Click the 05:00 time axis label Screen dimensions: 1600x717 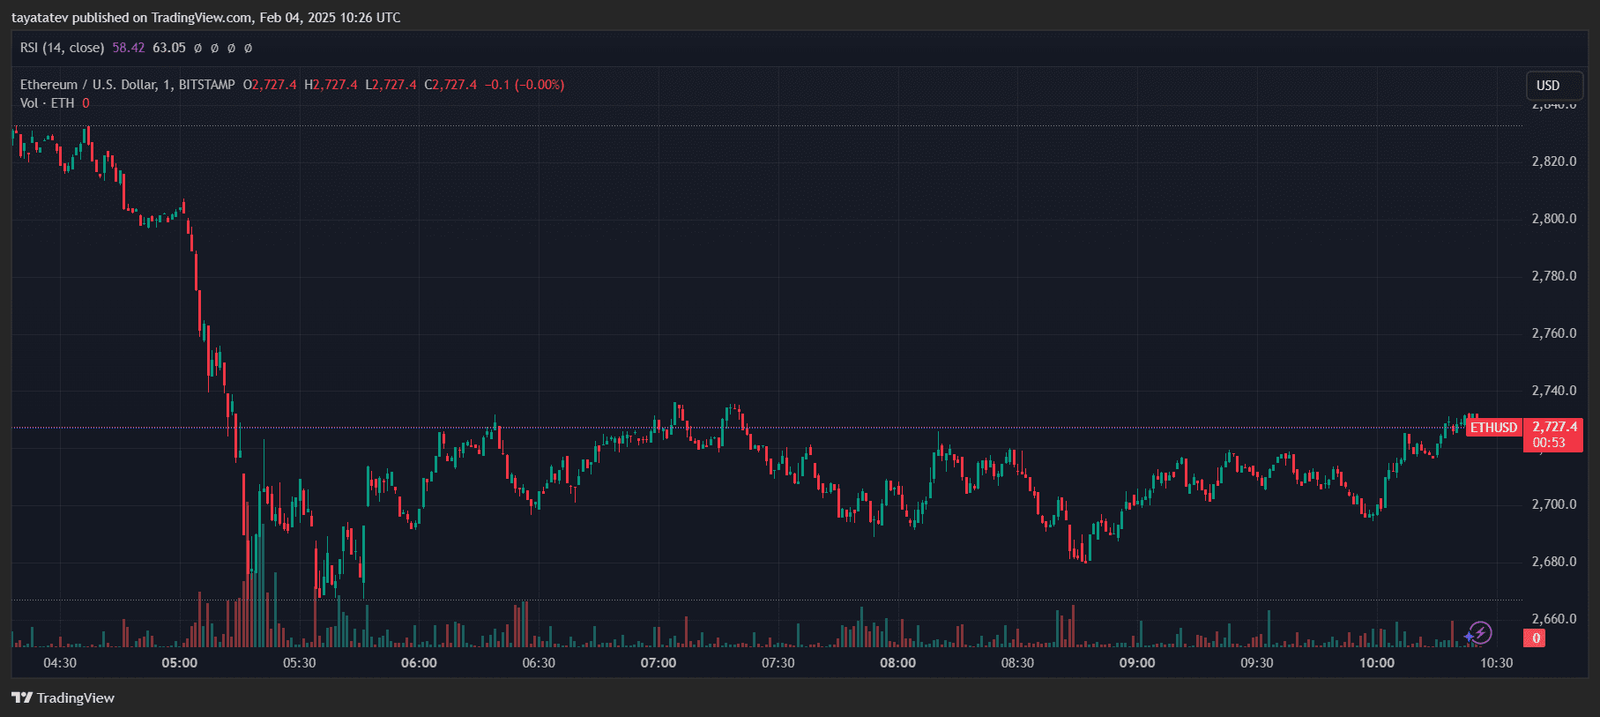point(180,663)
